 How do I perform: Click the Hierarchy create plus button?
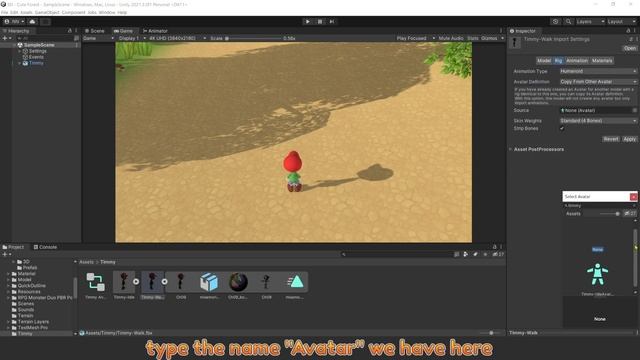[x=4, y=38]
